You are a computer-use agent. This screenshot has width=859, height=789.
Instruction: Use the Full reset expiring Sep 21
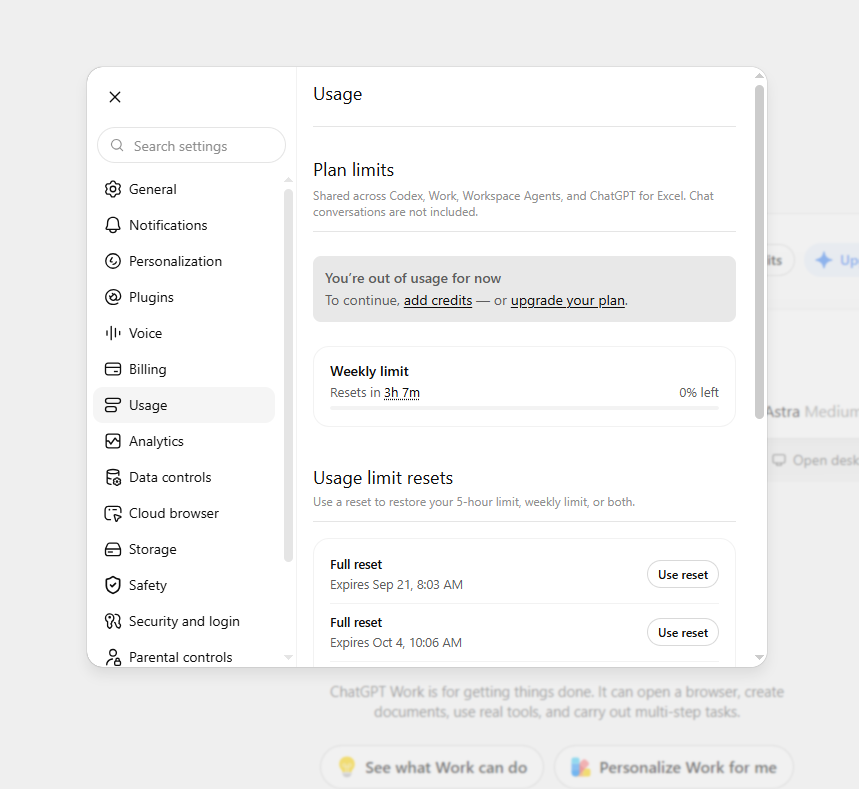683,575
